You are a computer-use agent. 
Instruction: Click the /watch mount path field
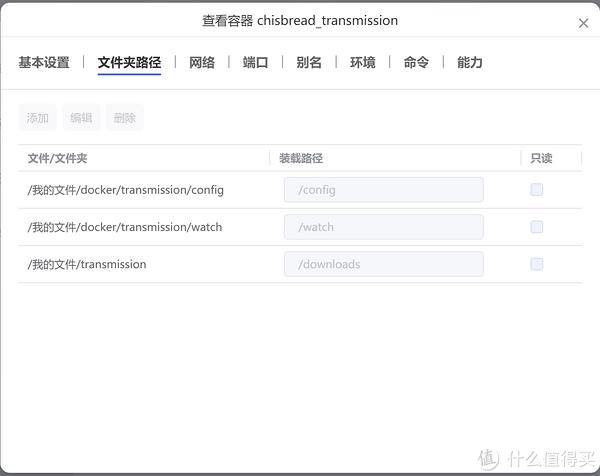(383, 227)
